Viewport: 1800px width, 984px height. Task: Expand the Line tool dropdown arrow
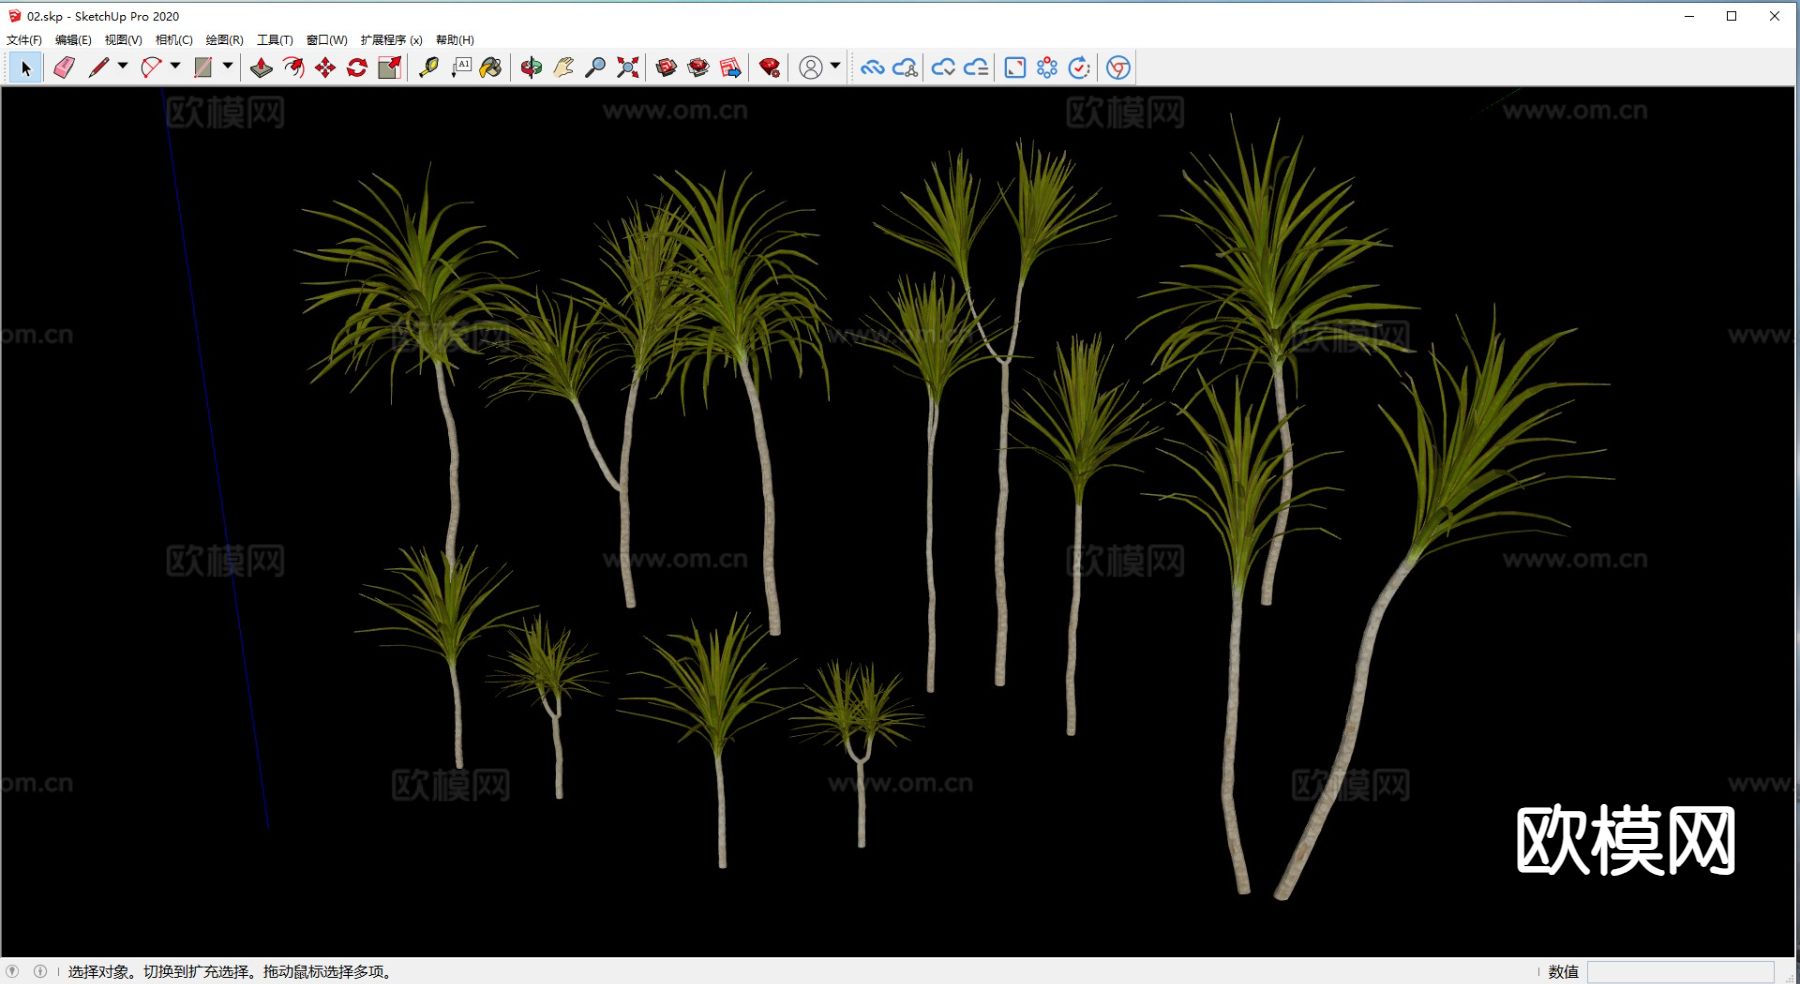[123, 66]
